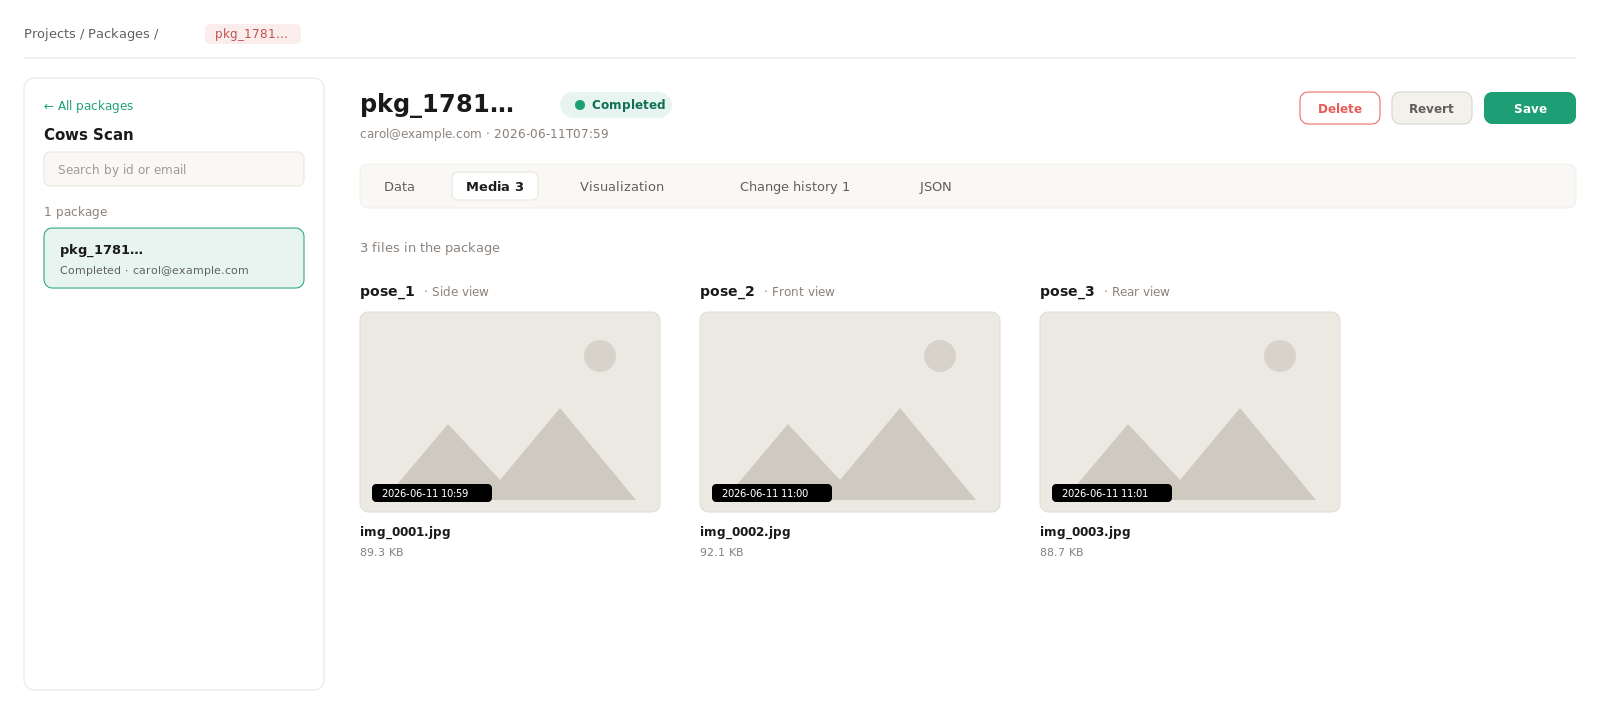1600x720 pixels.
Task: Click the Cows Scan project title
Action: [89, 134]
